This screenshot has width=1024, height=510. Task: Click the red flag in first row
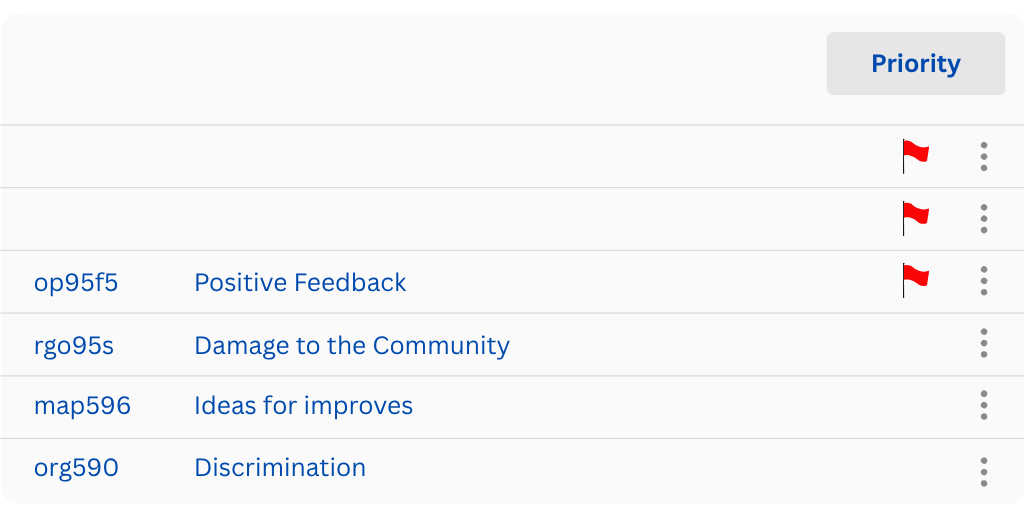click(915, 156)
